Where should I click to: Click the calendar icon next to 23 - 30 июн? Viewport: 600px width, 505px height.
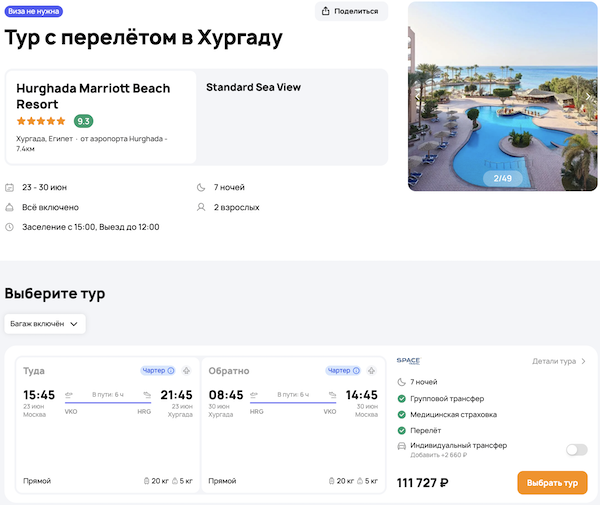(10, 187)
